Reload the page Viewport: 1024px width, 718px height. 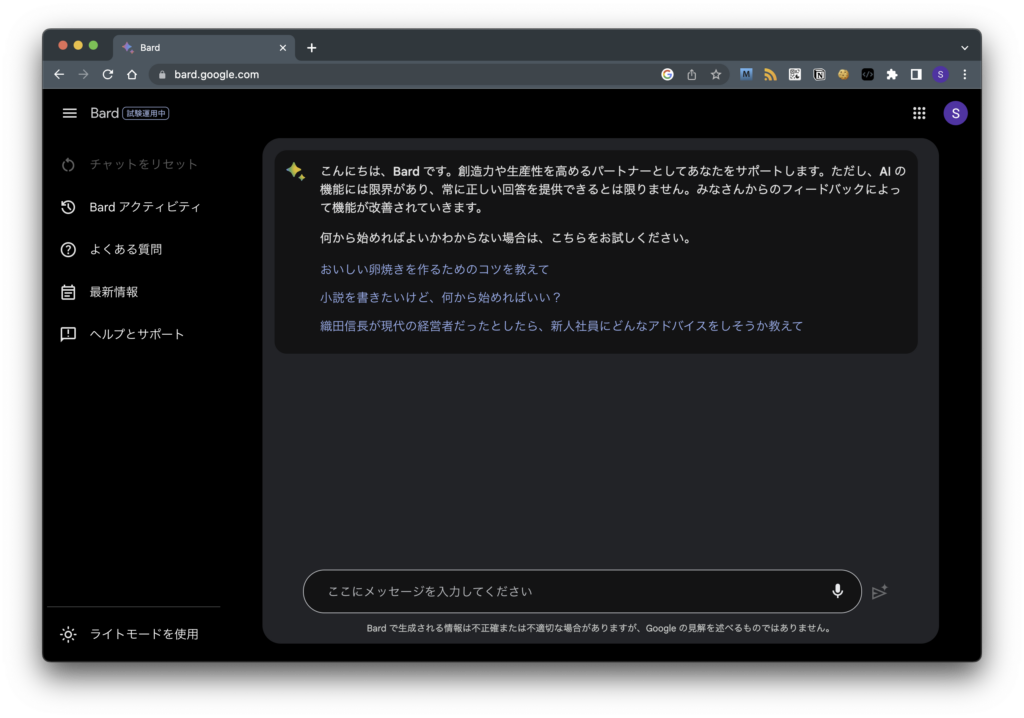pos(108,74)
